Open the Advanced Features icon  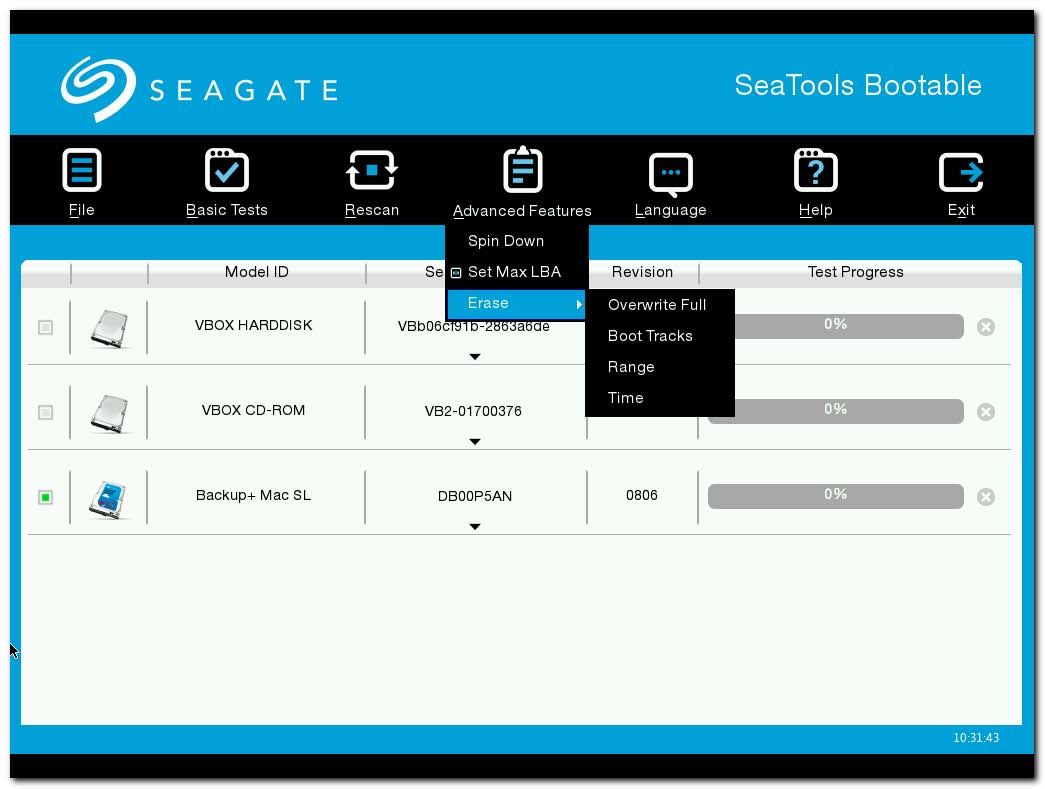[521, 169]
